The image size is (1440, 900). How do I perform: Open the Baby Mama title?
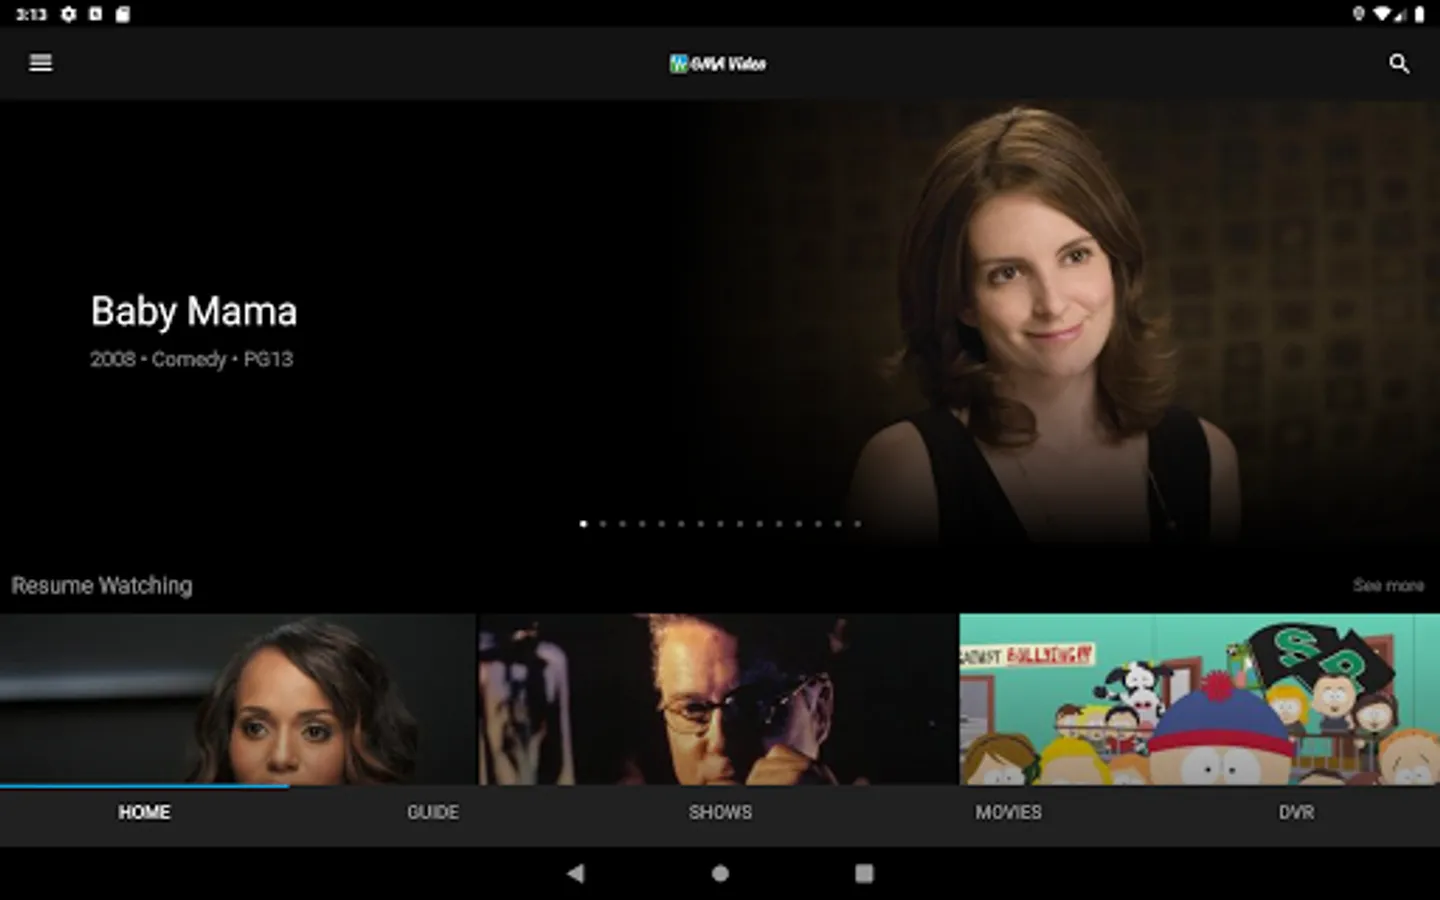tap(194, 311)
